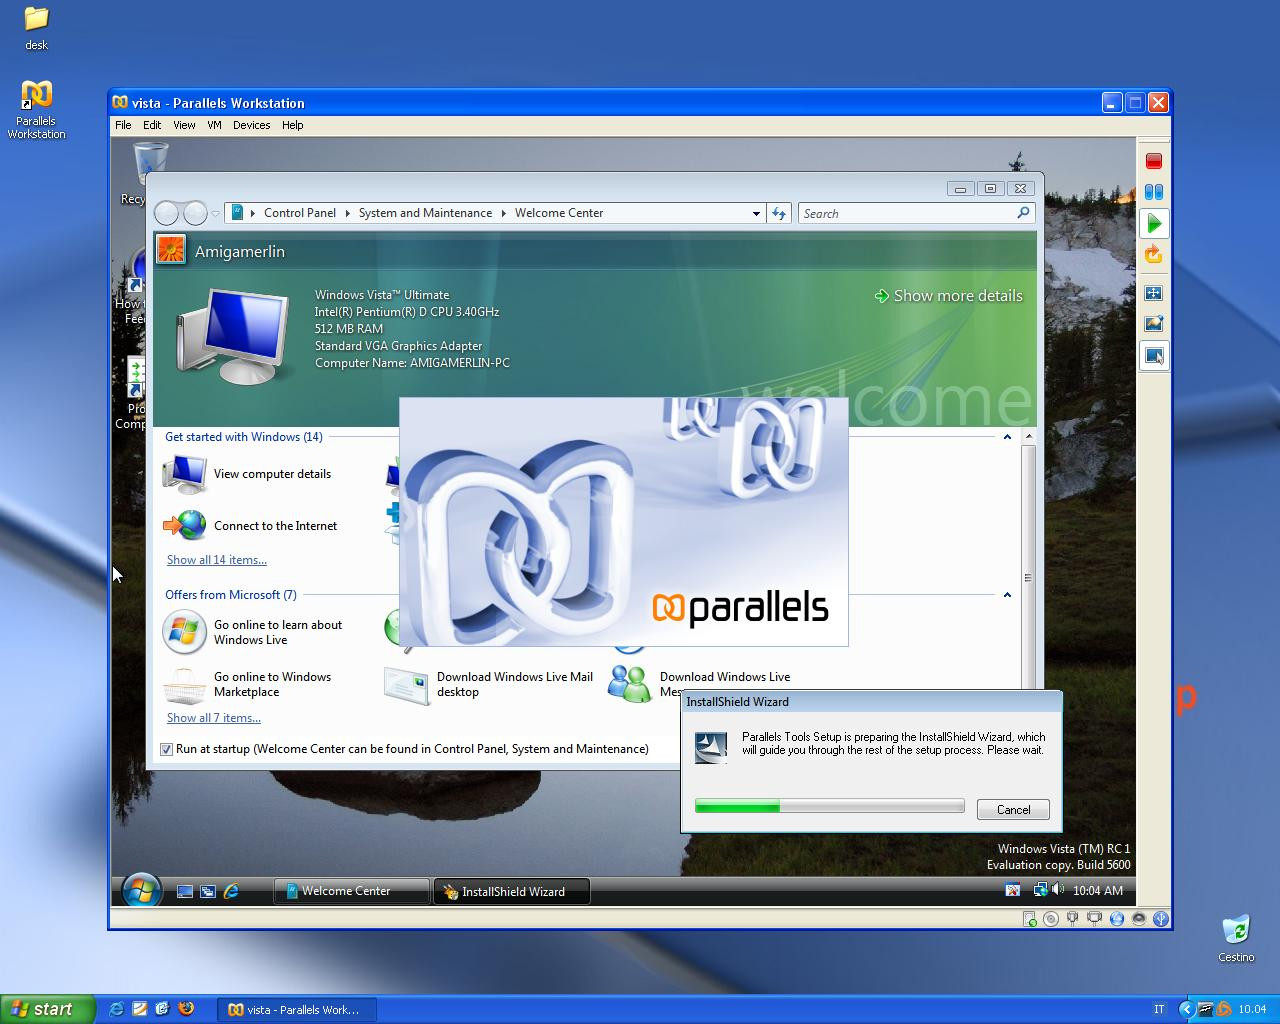Launch Firefox from the XP quick launch
The width and height of the screenshot is (1280, 1024).
point(185,1009)
